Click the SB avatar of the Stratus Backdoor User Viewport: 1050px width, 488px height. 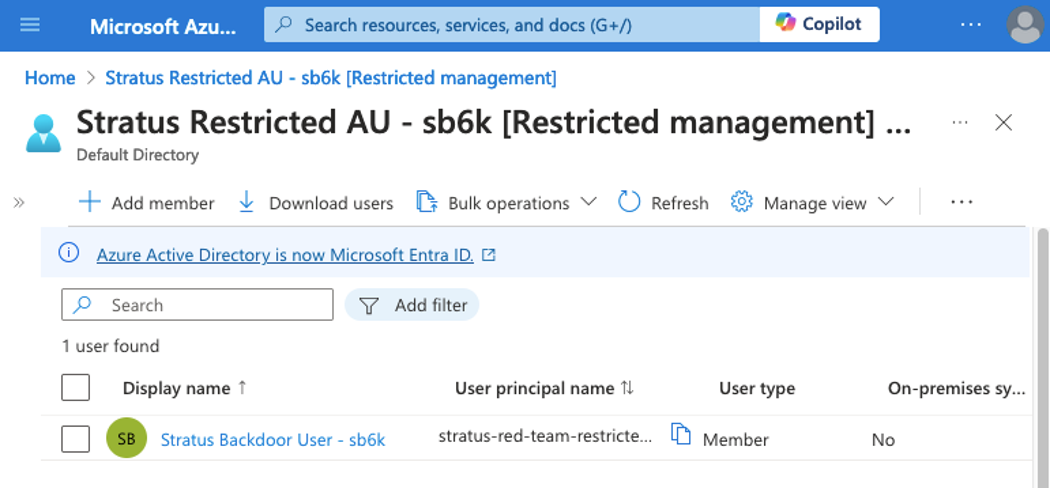[127, 438]
